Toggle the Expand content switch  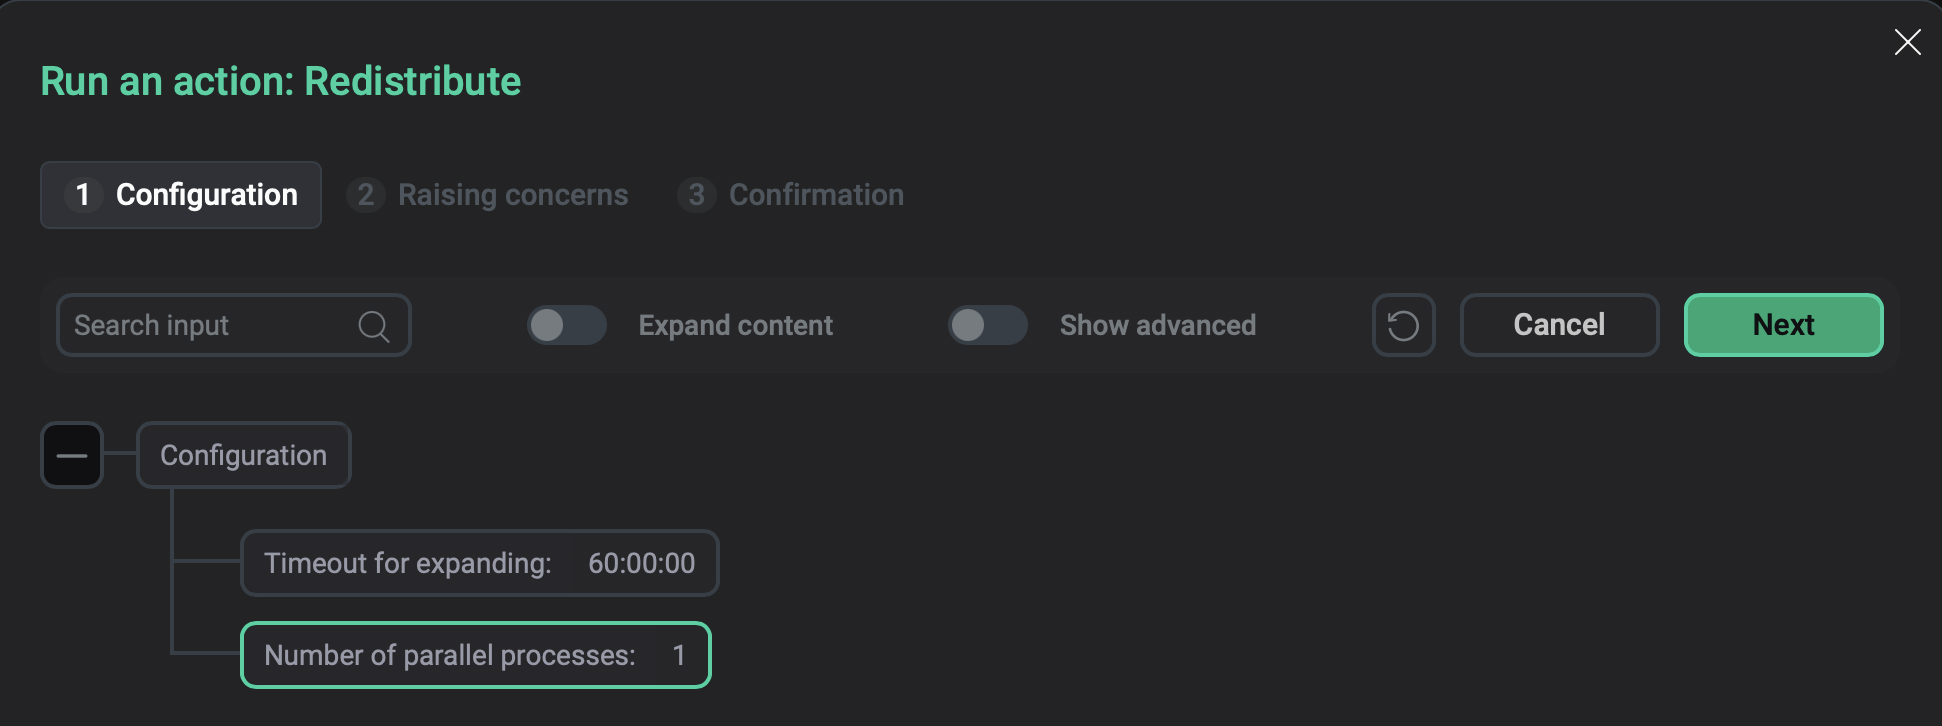tap(567, 325)
